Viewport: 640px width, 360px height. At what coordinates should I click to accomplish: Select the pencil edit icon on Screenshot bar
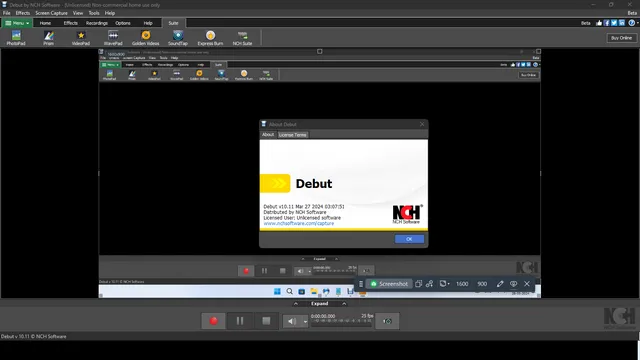pyautogui.click(x=500, y=284)
